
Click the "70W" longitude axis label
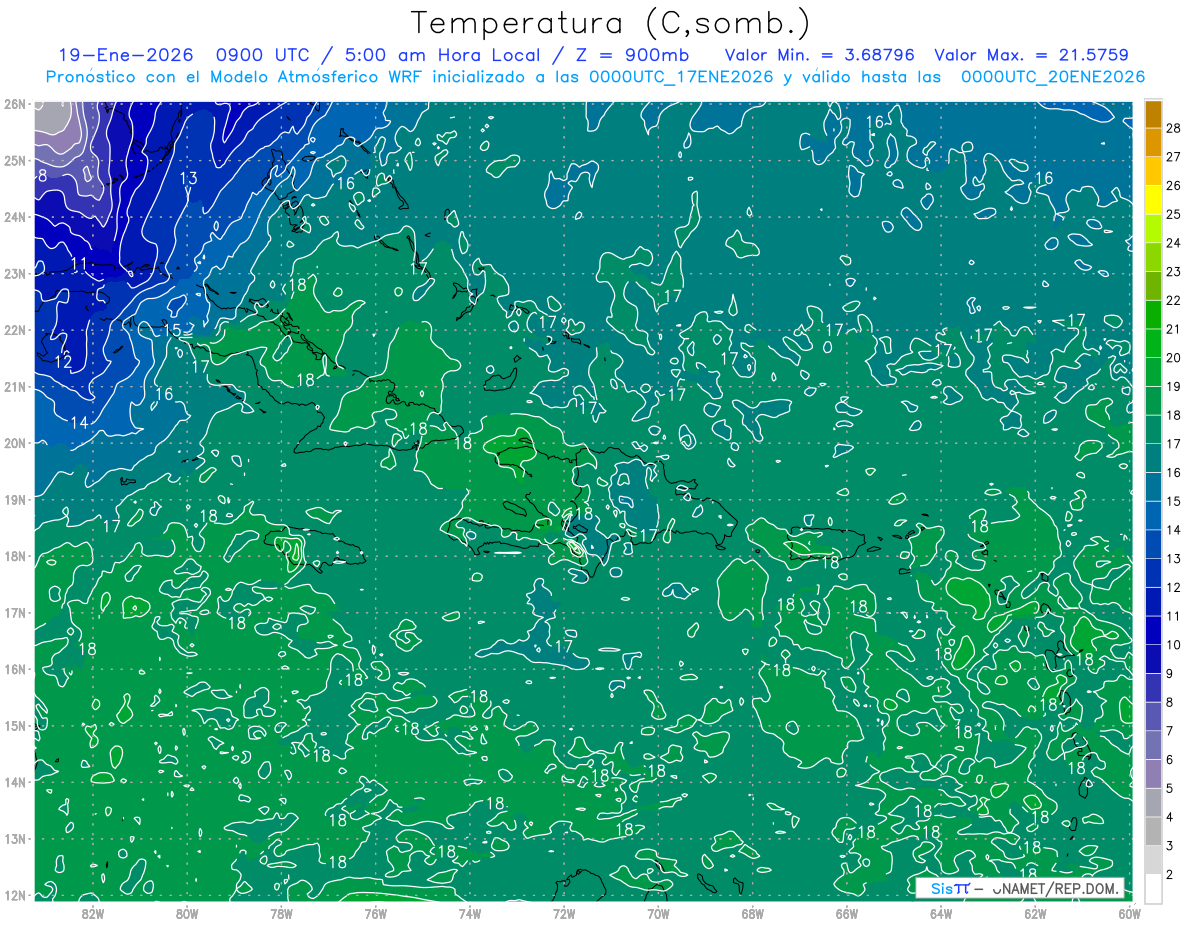[658, 913]
